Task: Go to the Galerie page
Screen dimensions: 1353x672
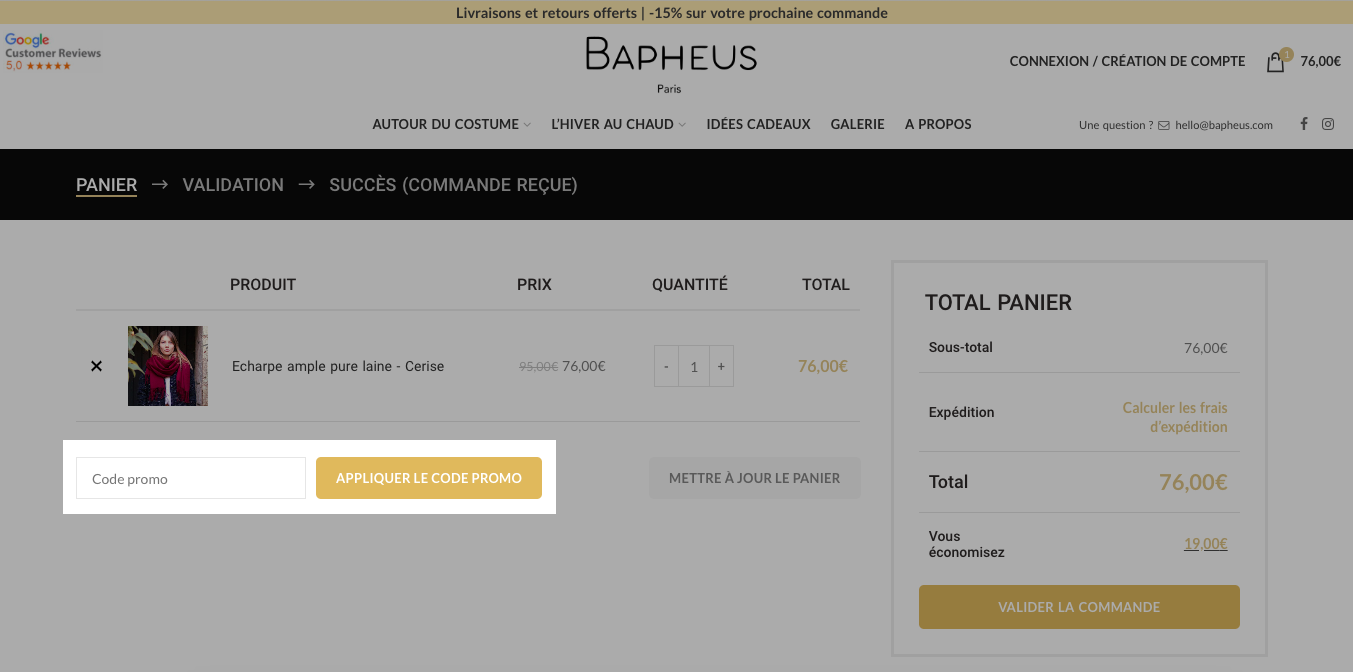Action: [x=857, y=124]
